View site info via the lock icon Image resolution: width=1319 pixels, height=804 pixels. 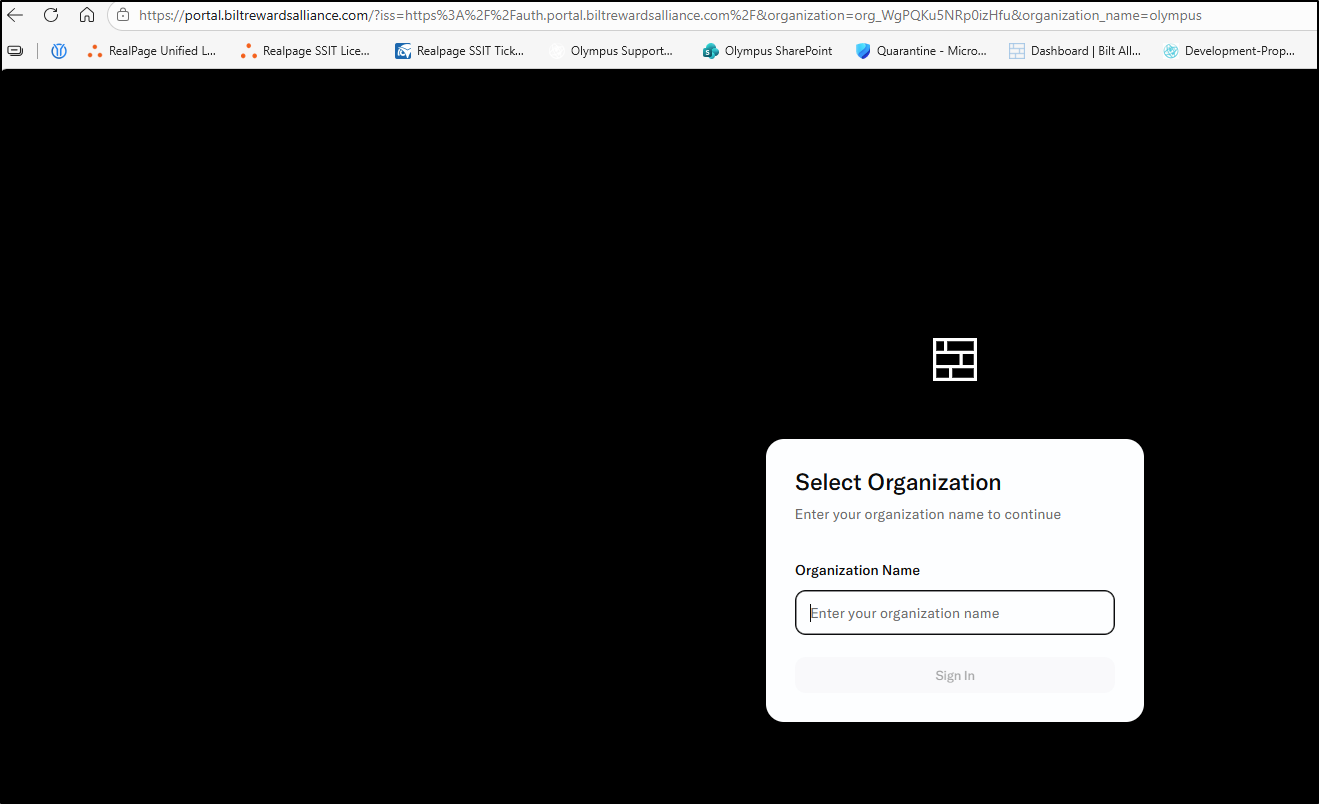(x=123, y=15)
